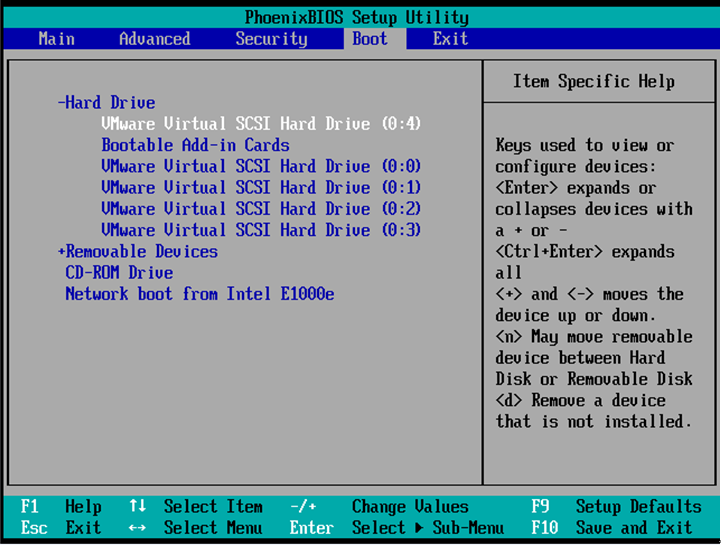Open the Security tab

tap(271, 39)
